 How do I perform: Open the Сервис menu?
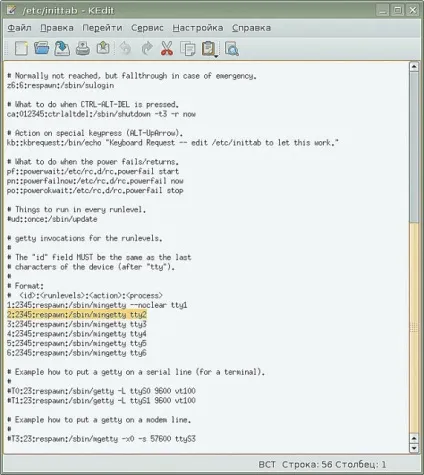tap(147, 28)
